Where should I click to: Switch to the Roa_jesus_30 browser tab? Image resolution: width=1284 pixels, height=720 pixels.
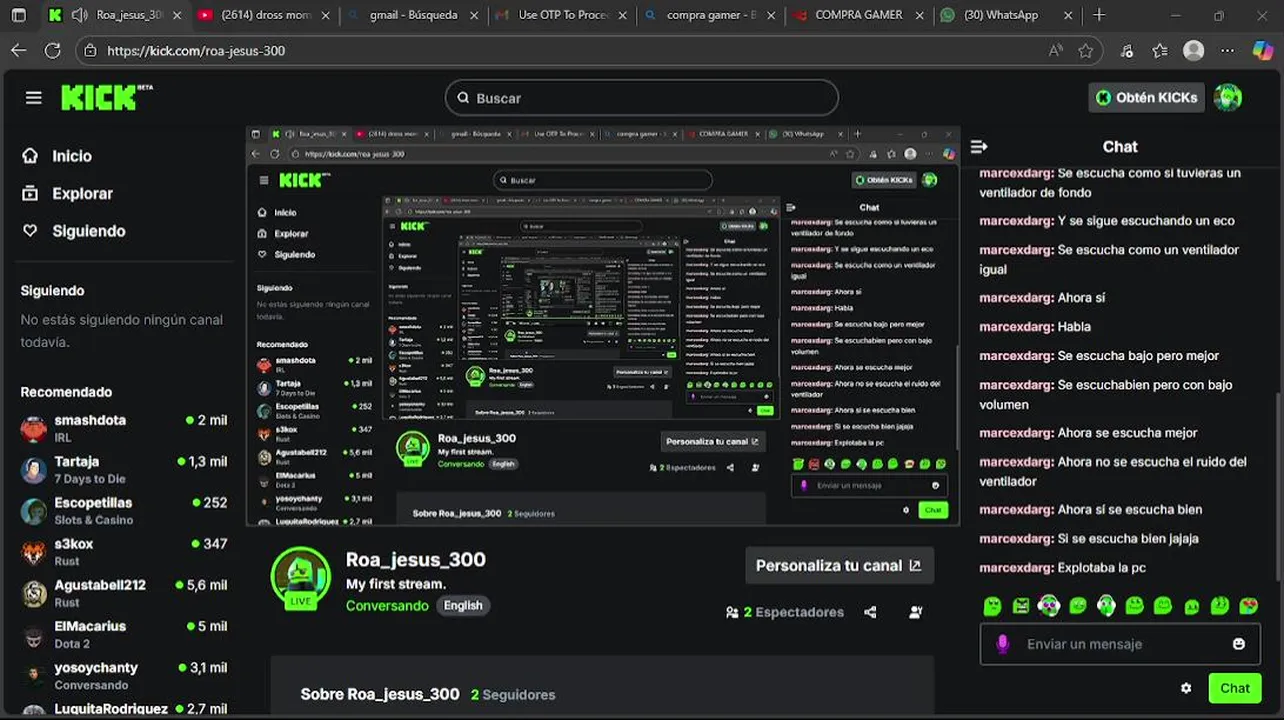pos(117,15)
